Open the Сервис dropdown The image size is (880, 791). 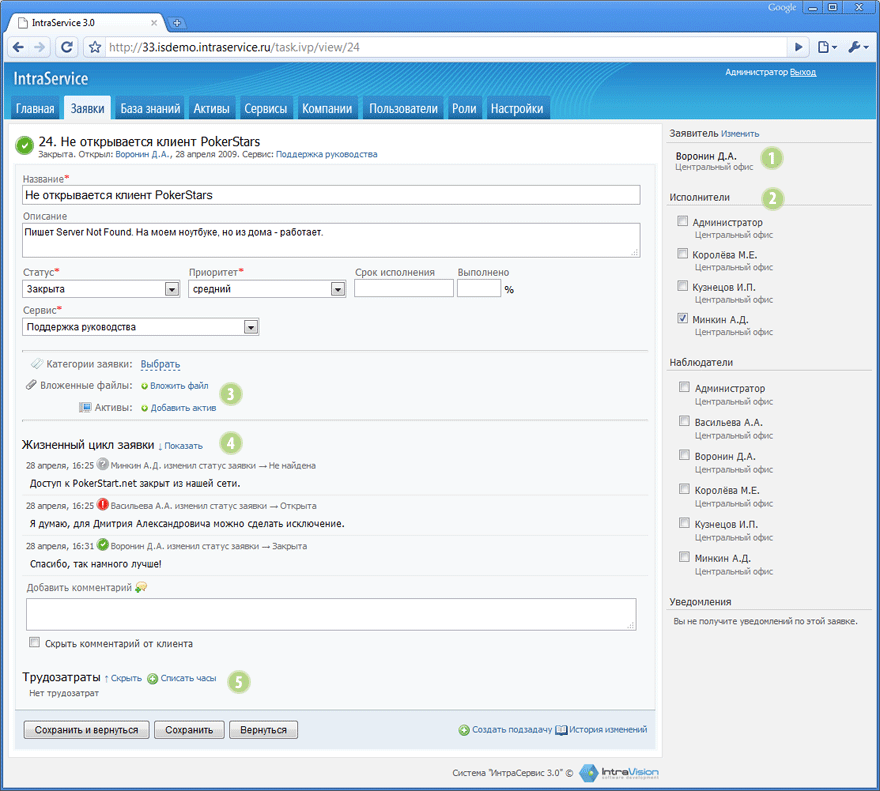(x=140, y=327)
